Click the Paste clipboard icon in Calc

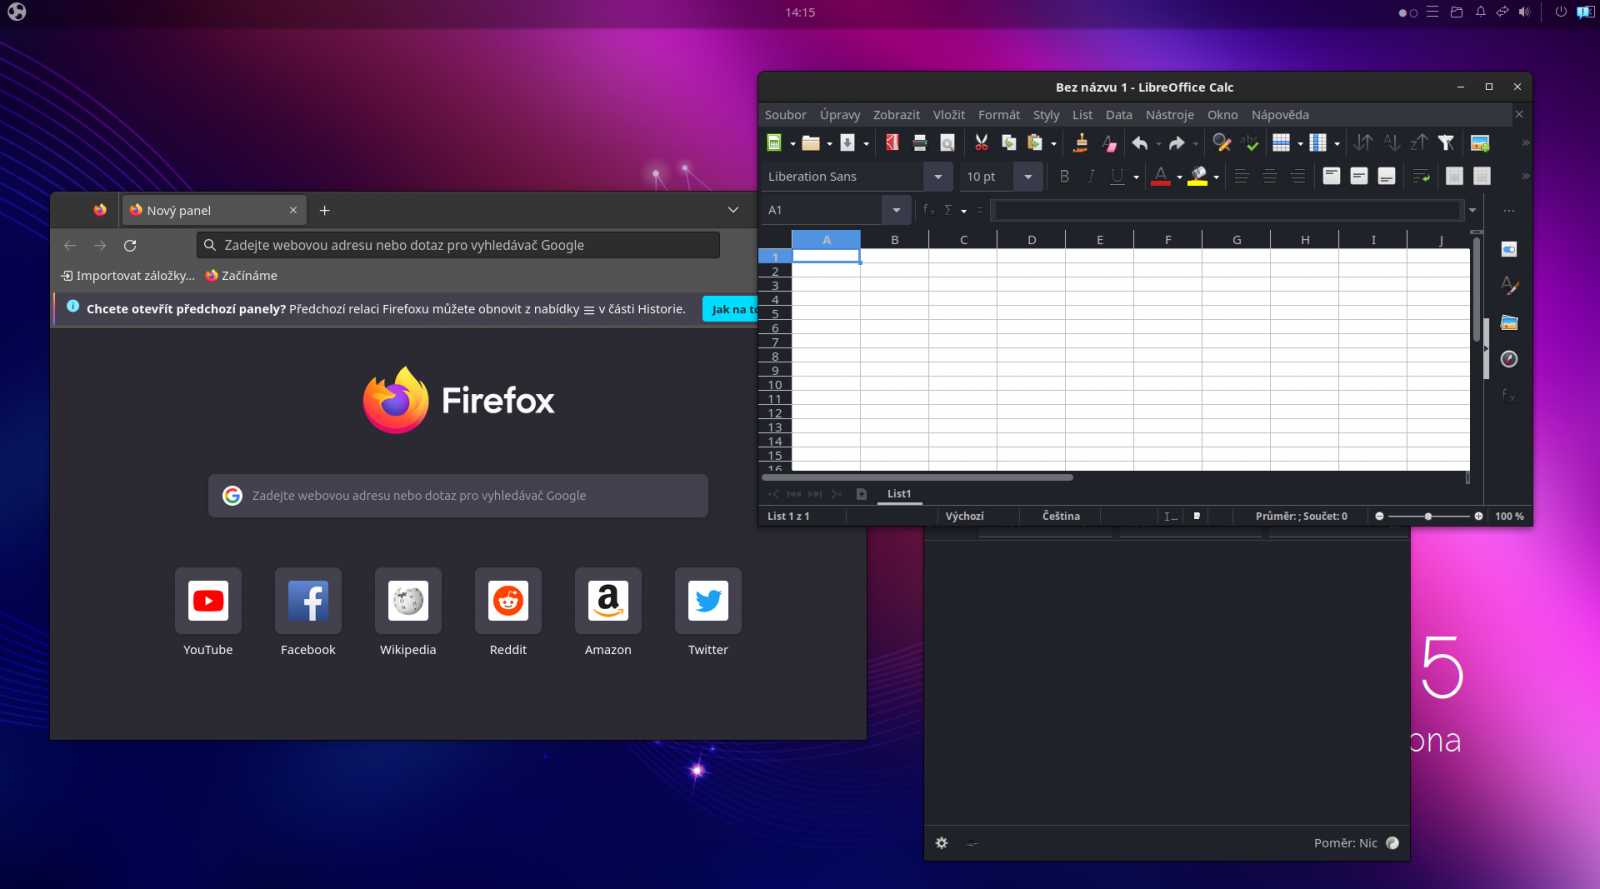coord(1035,143)
